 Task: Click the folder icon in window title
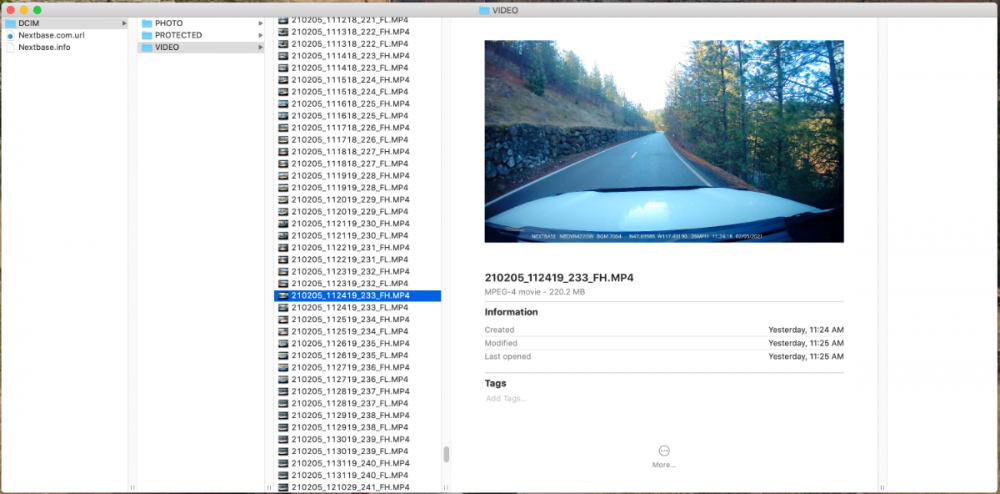coord(484,10)
